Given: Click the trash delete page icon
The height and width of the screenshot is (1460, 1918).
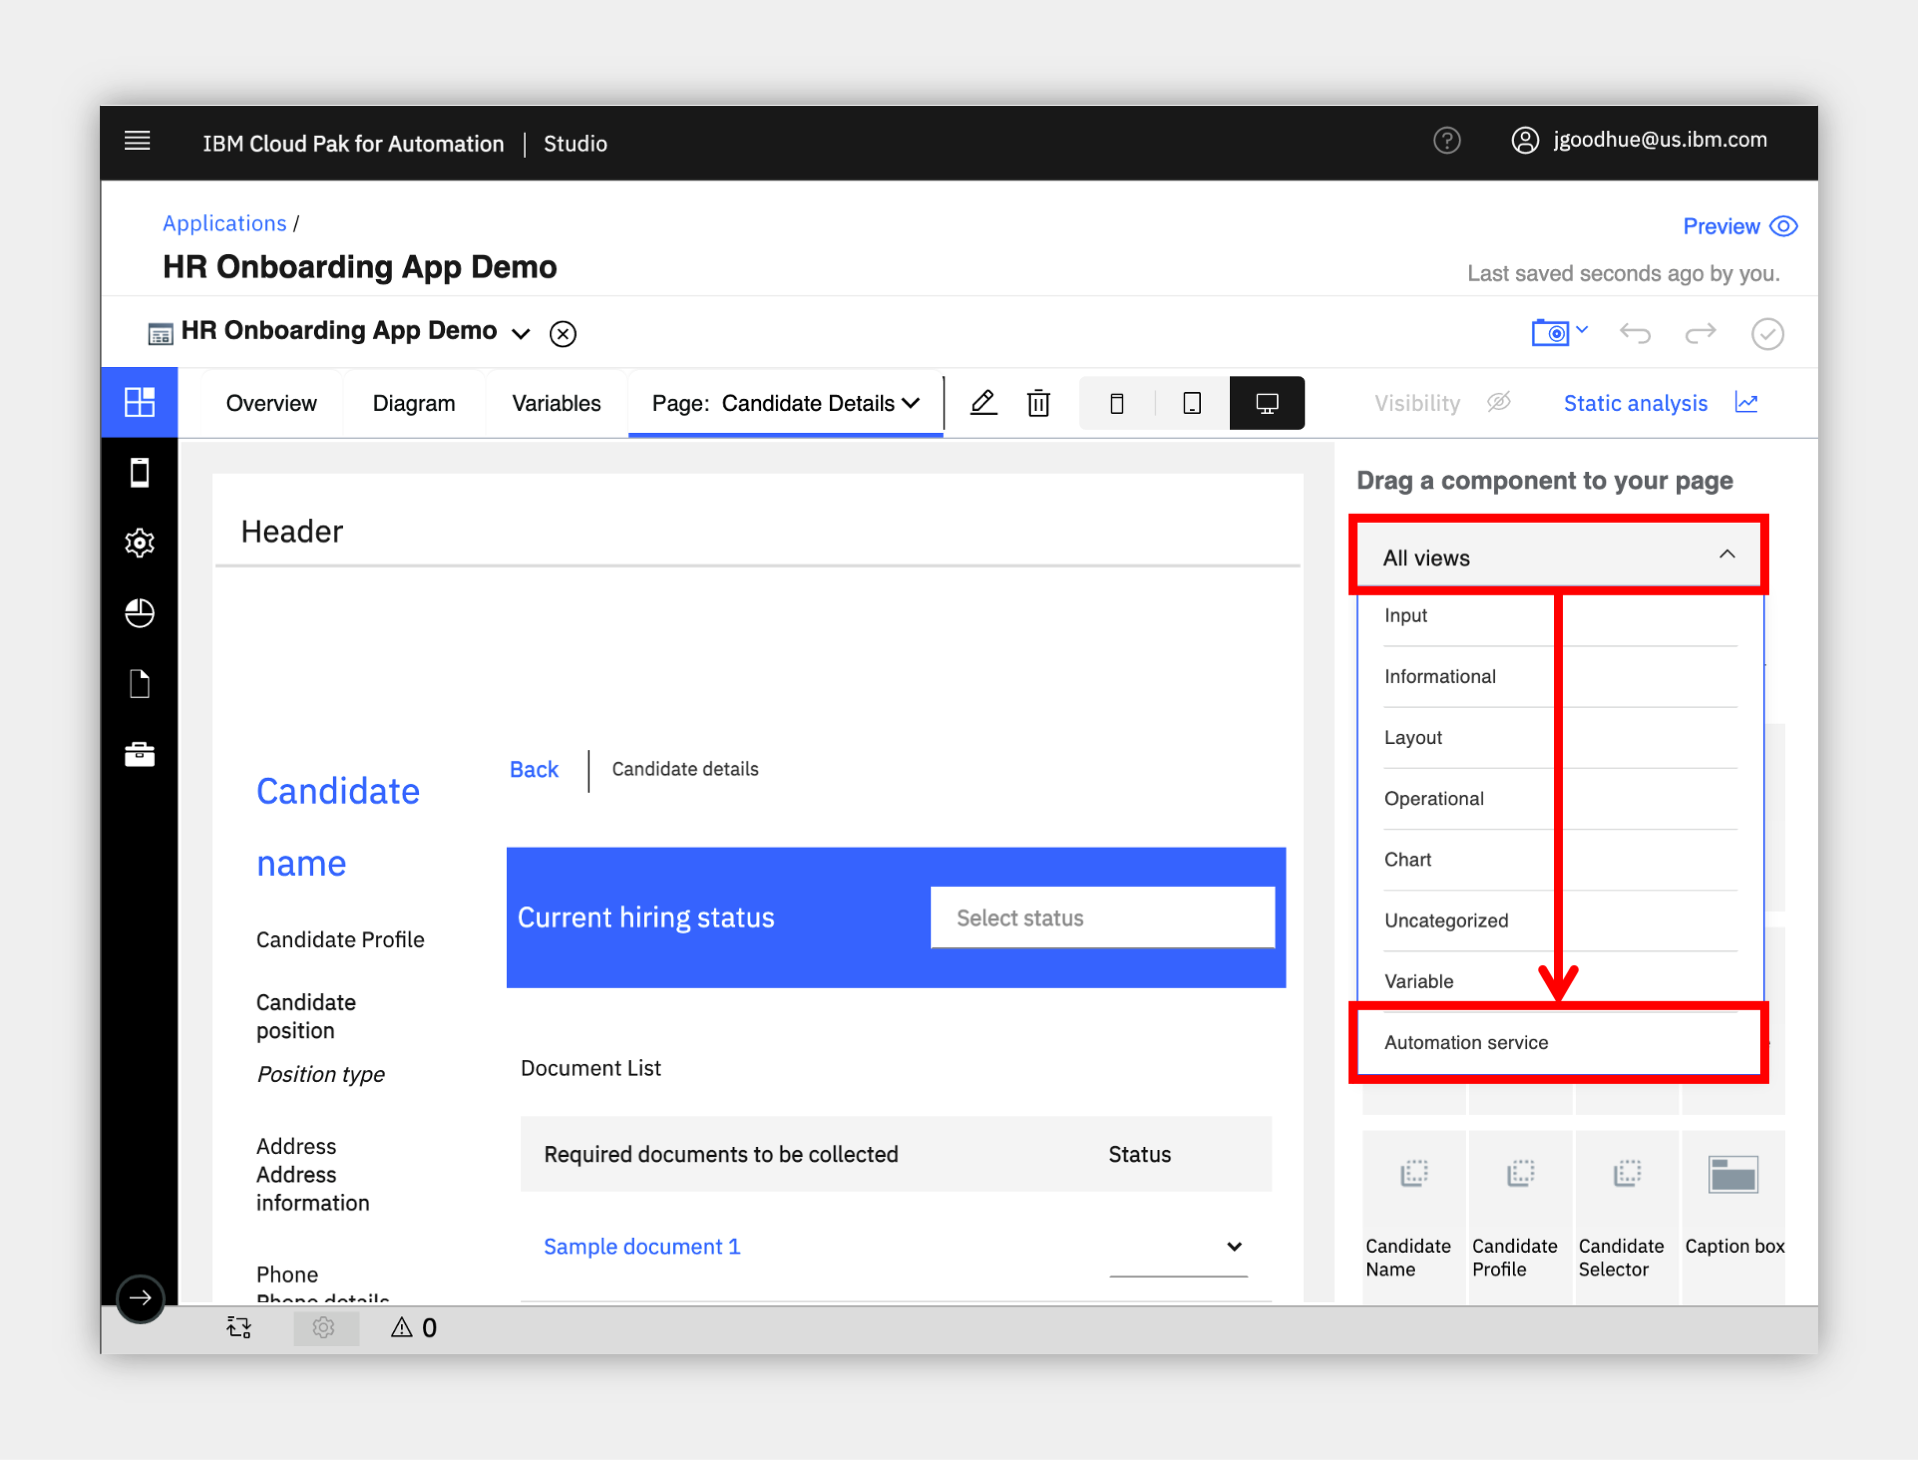Looking at the screenshot, I should 1038,403.
